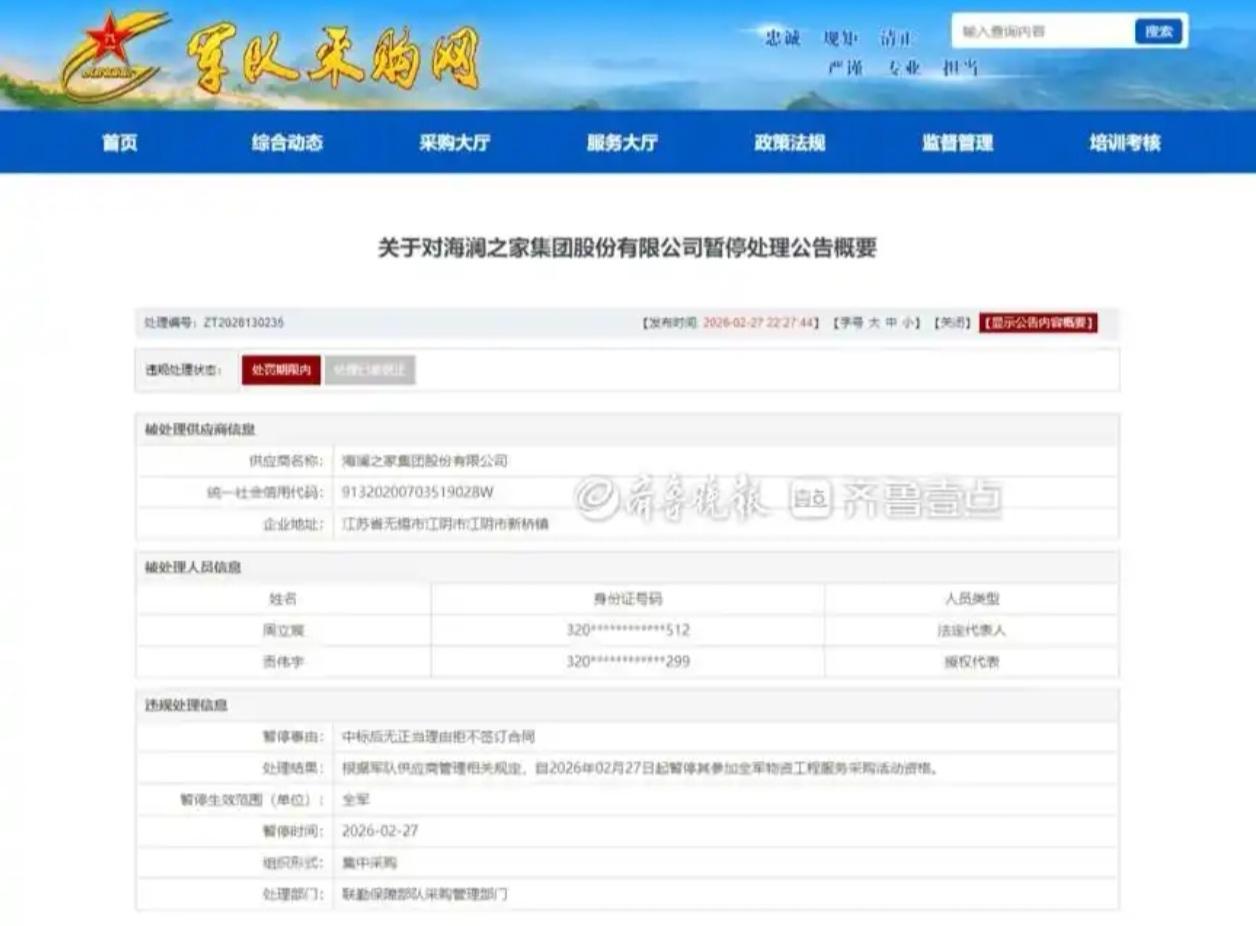Select the grayed-out second status badge

click(x=370, y=369)
